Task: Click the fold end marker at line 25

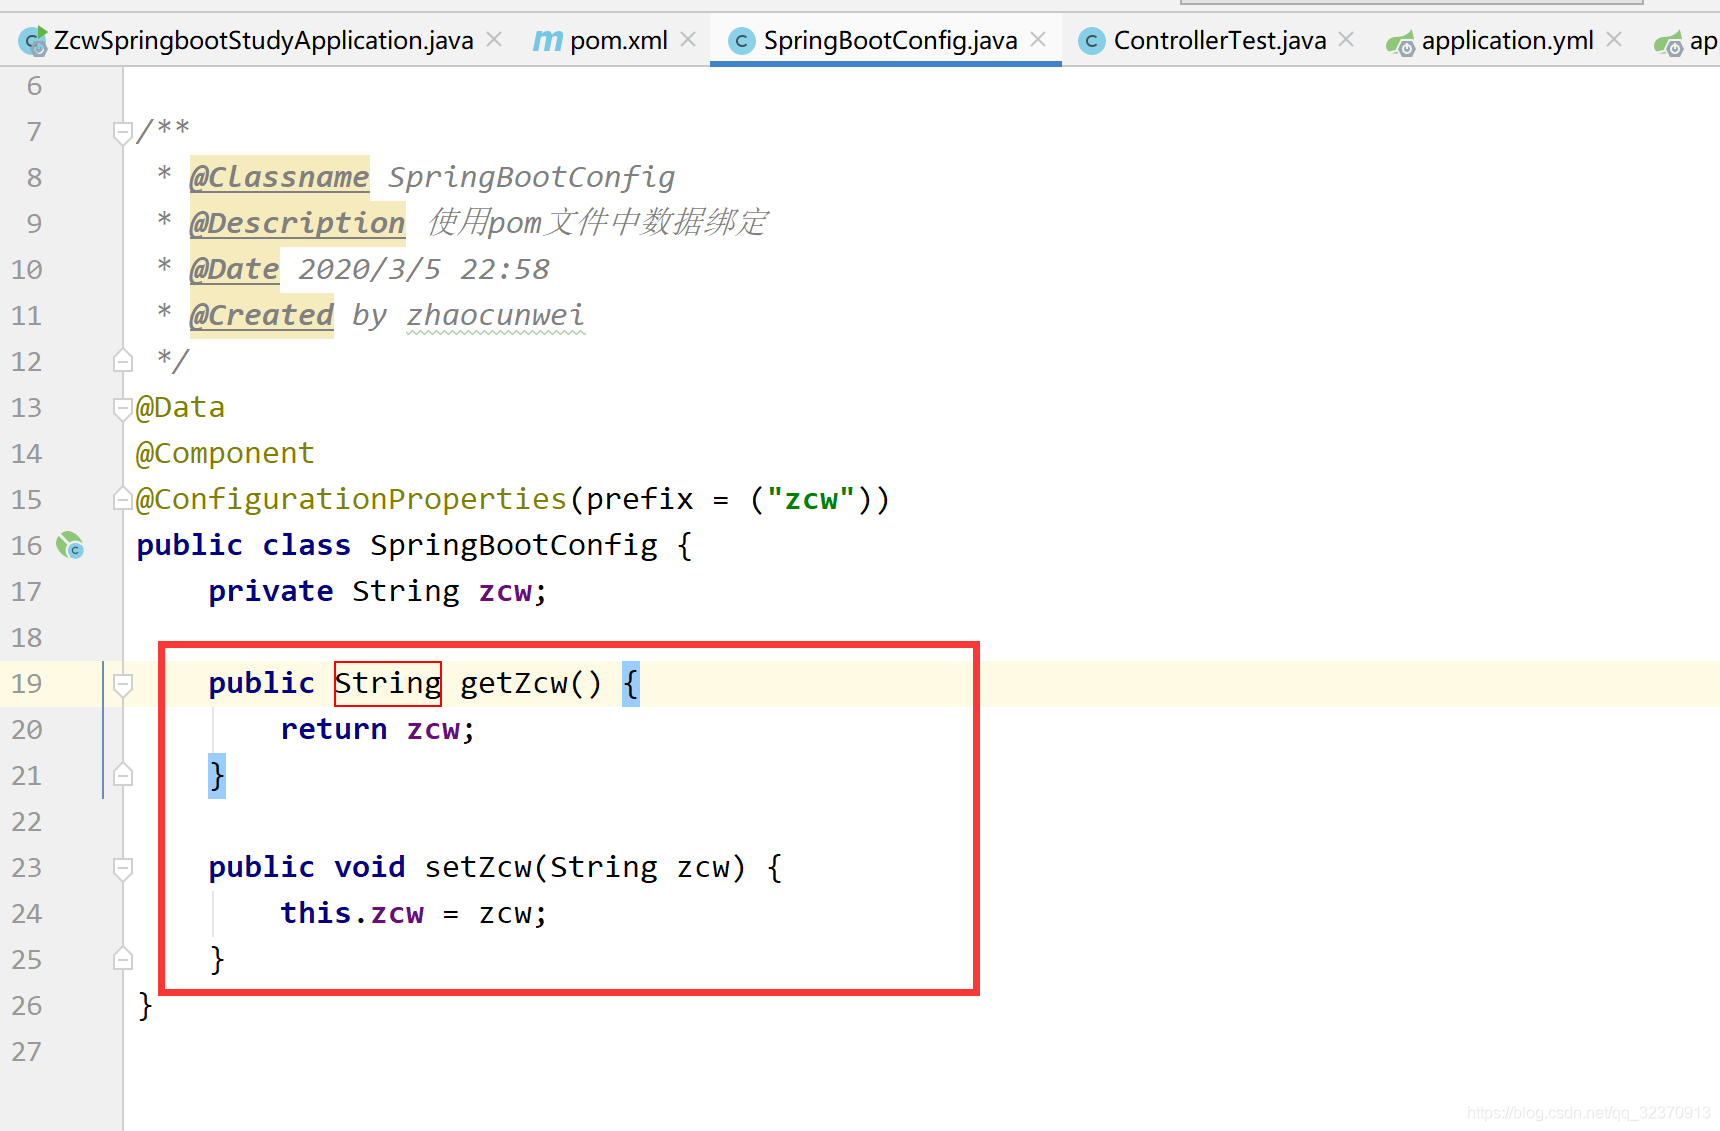Action: point(123,958)
